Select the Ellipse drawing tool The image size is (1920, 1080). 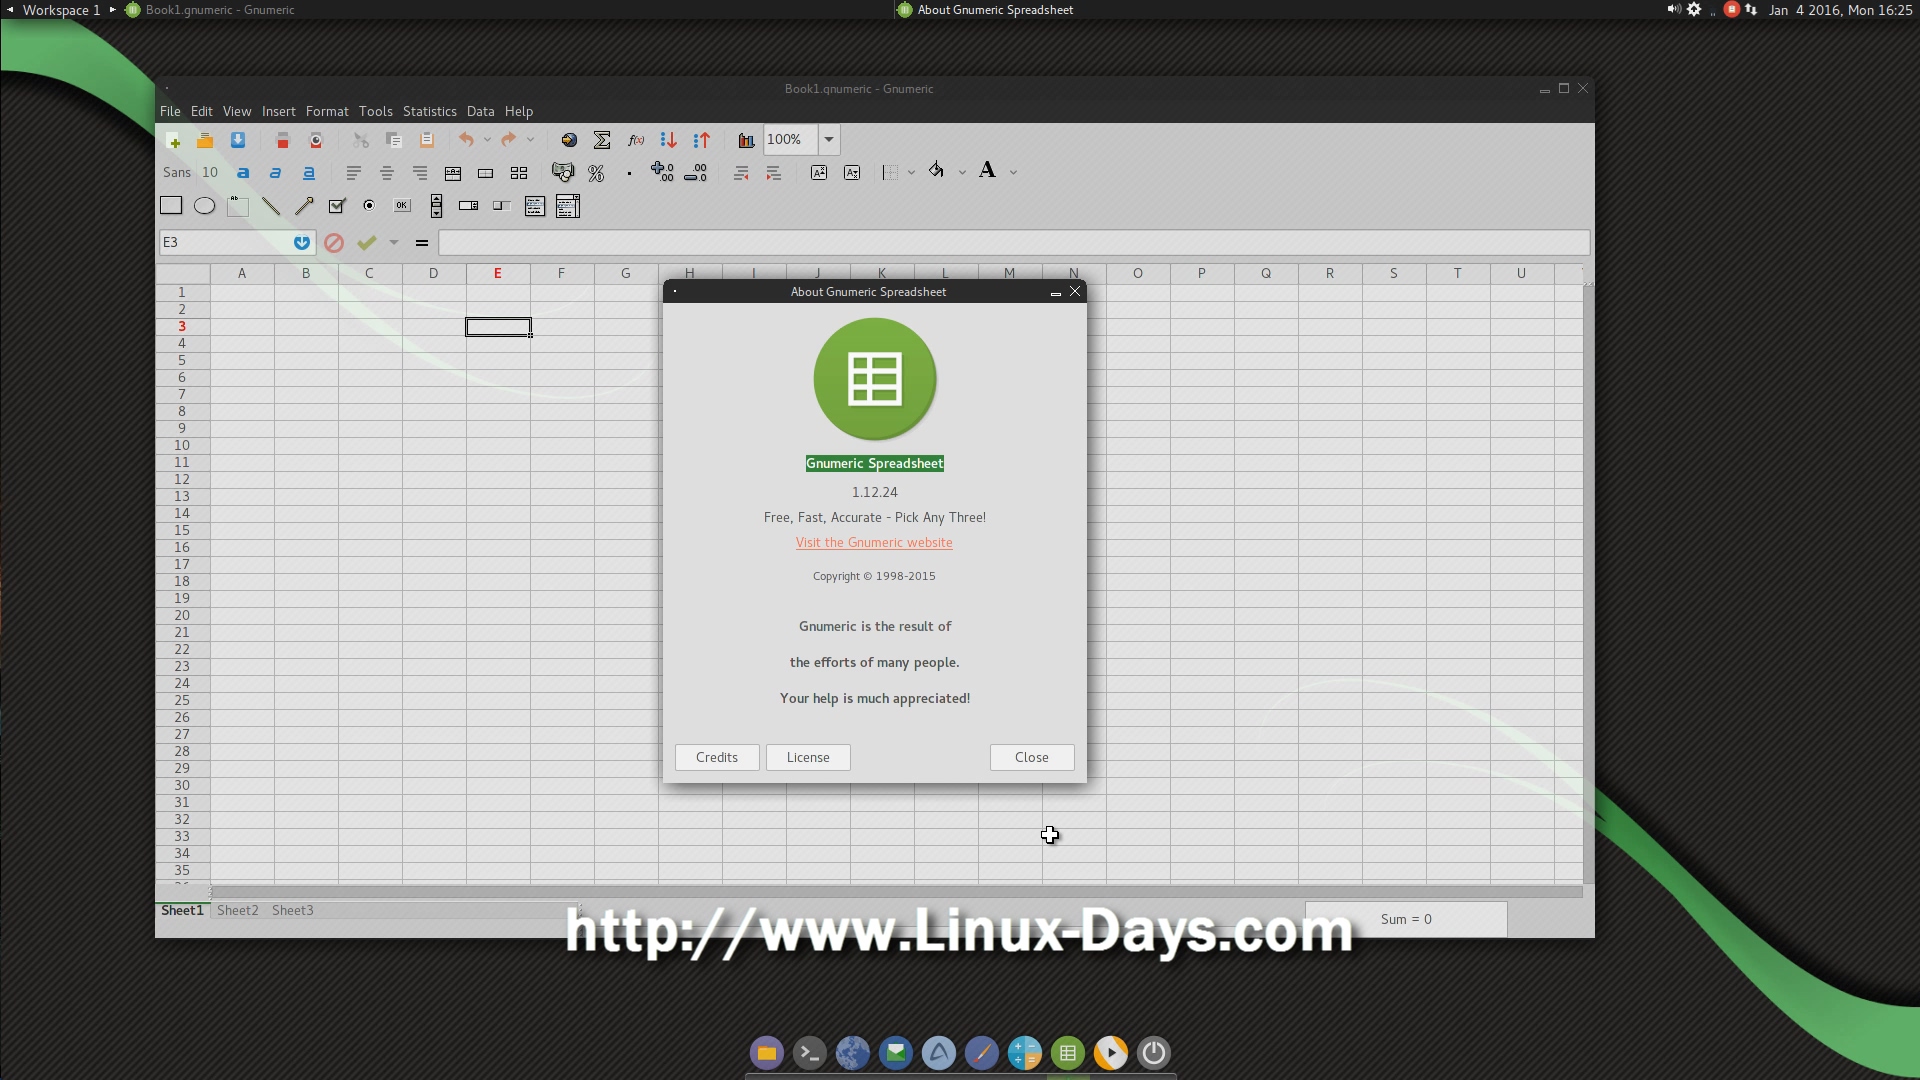[x=204, y=206]
